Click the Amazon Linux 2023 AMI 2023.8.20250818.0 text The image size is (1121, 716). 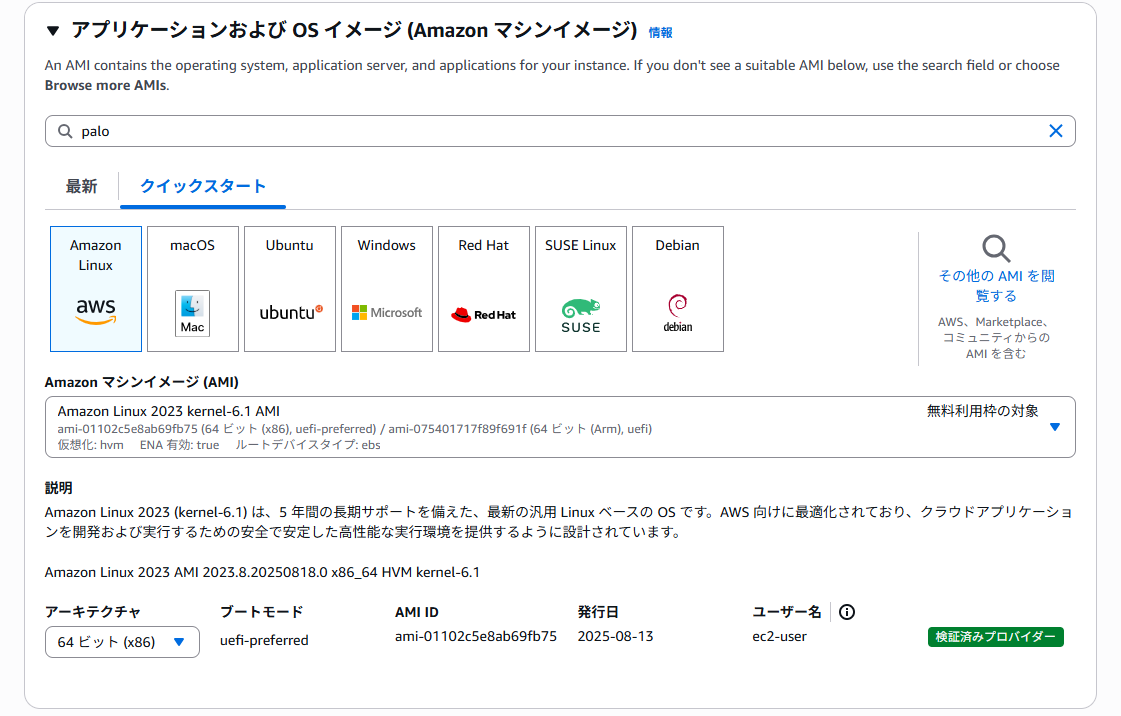point(262,572)
